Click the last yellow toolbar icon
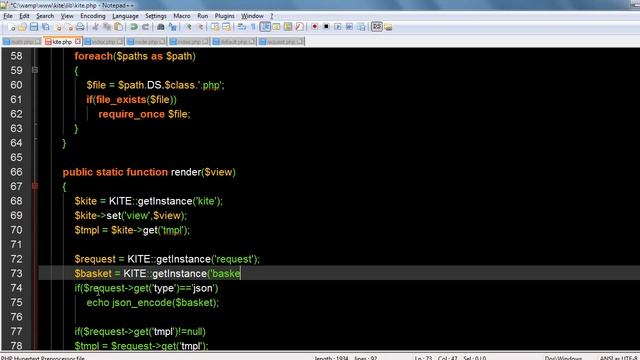 [388, 27]
